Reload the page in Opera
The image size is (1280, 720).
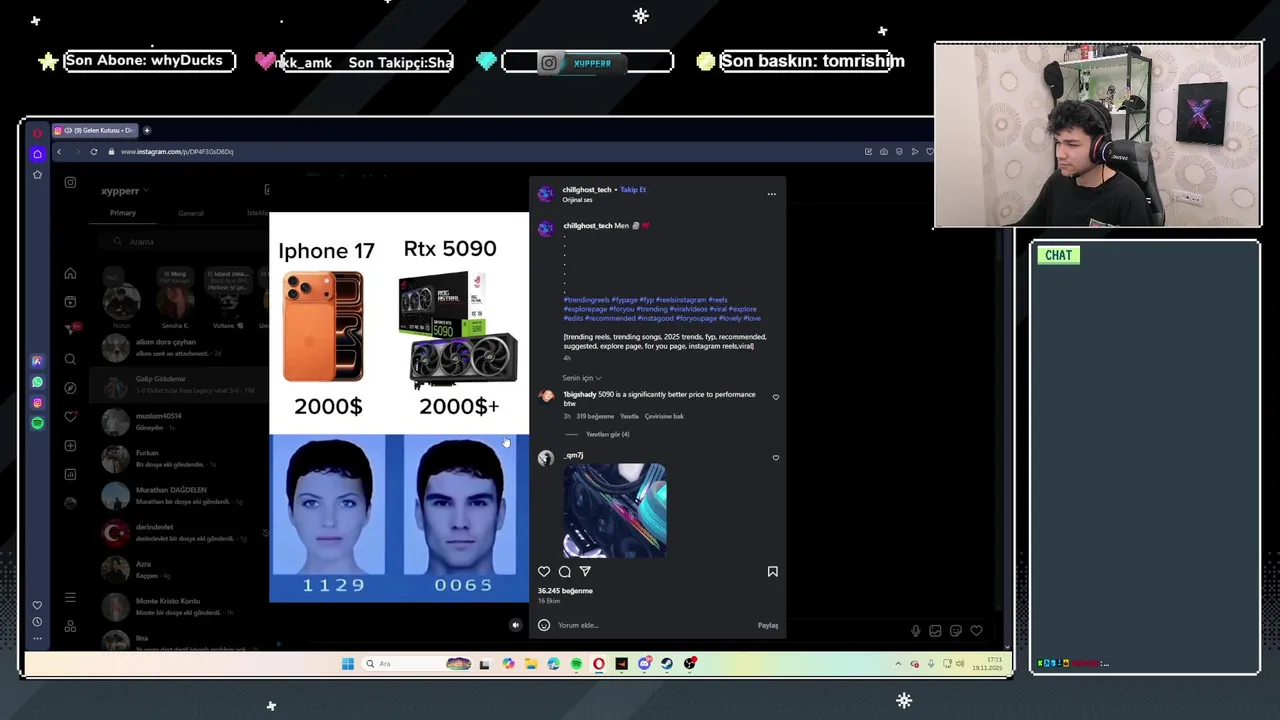click(94, 152)
